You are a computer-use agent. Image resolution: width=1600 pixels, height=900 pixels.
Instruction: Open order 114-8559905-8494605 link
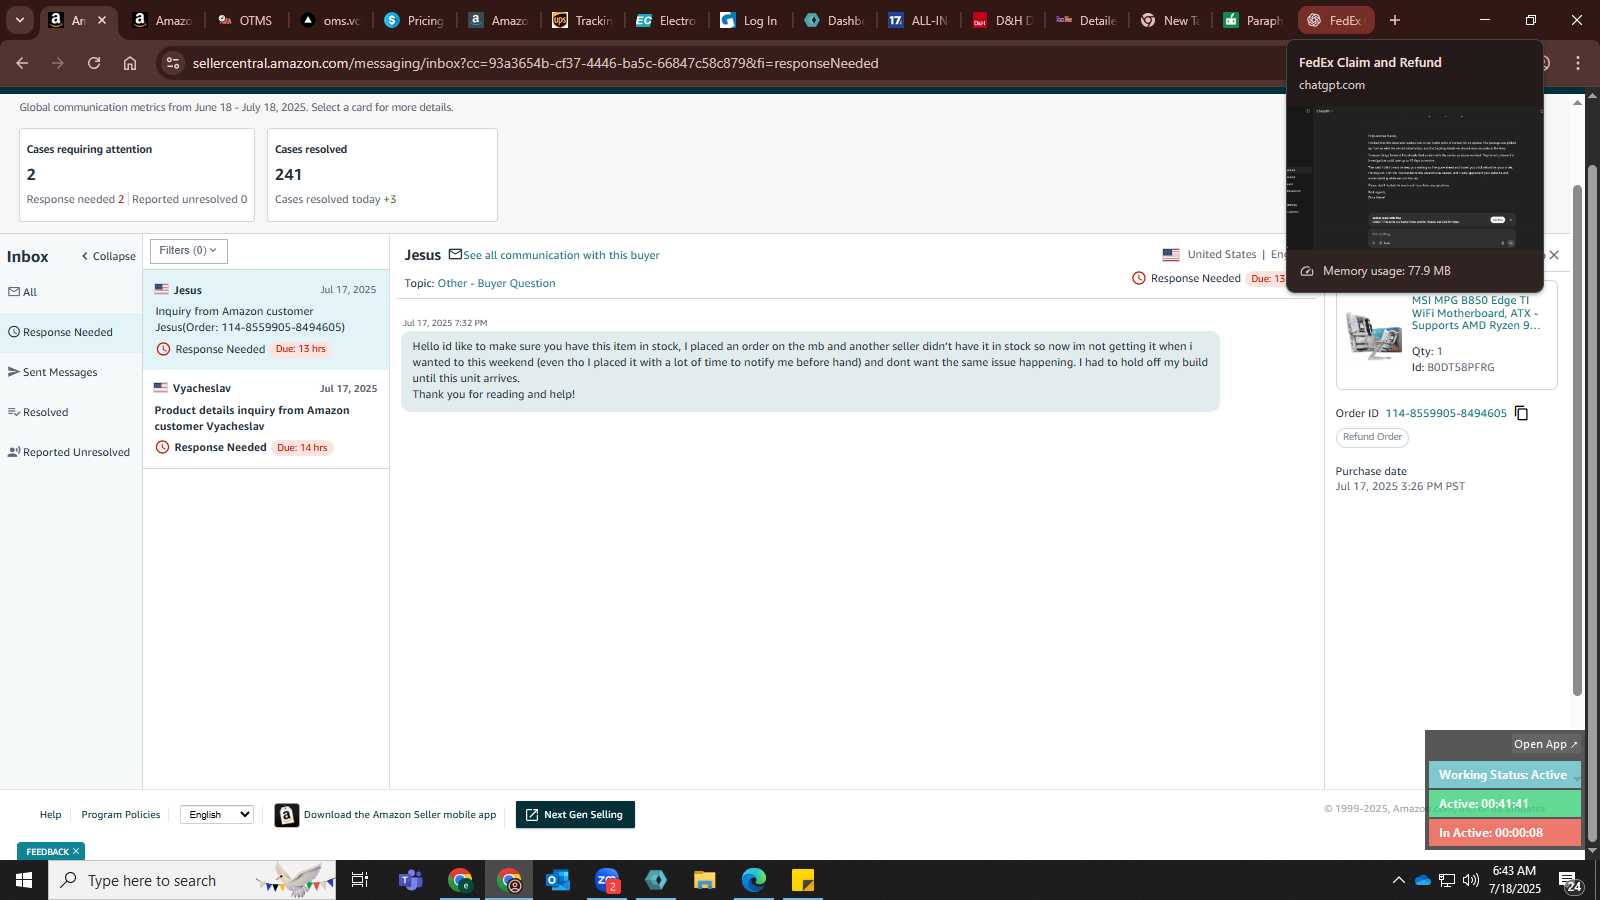(x=1445, y=413)
